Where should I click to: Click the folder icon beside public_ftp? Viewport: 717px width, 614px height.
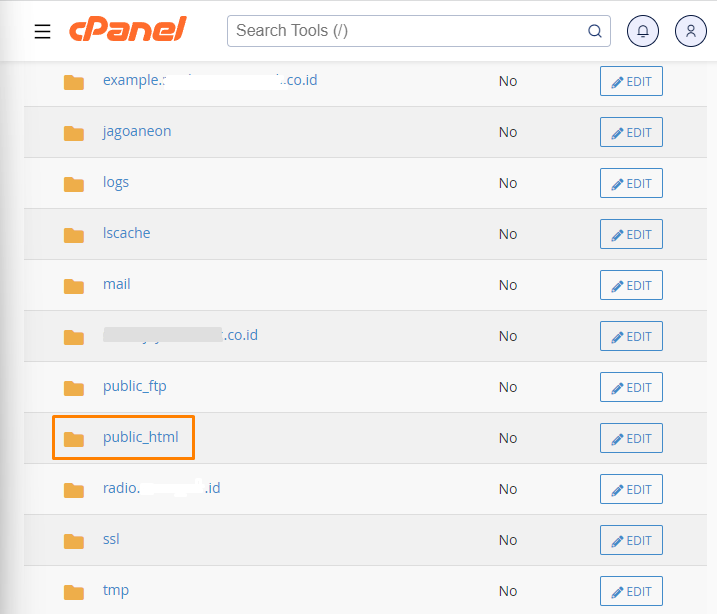coord(74,388)
